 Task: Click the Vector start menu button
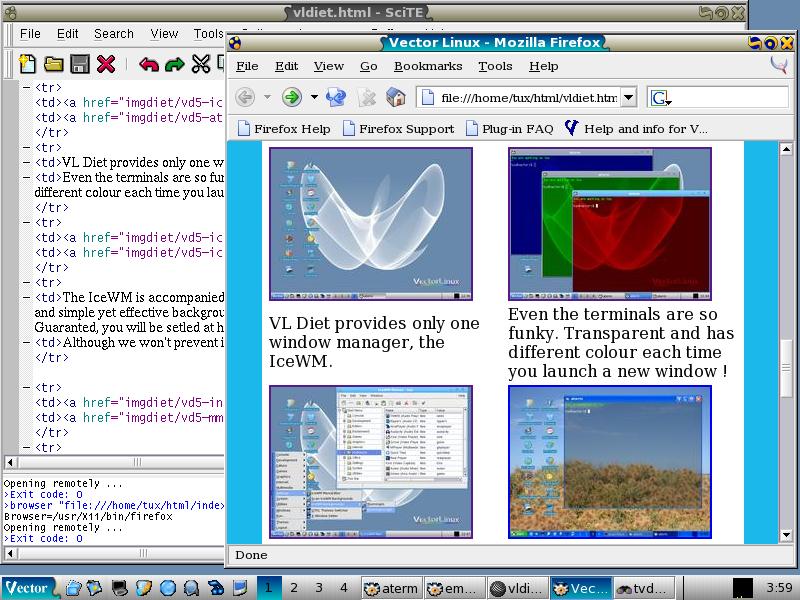[x=27, y=587]
